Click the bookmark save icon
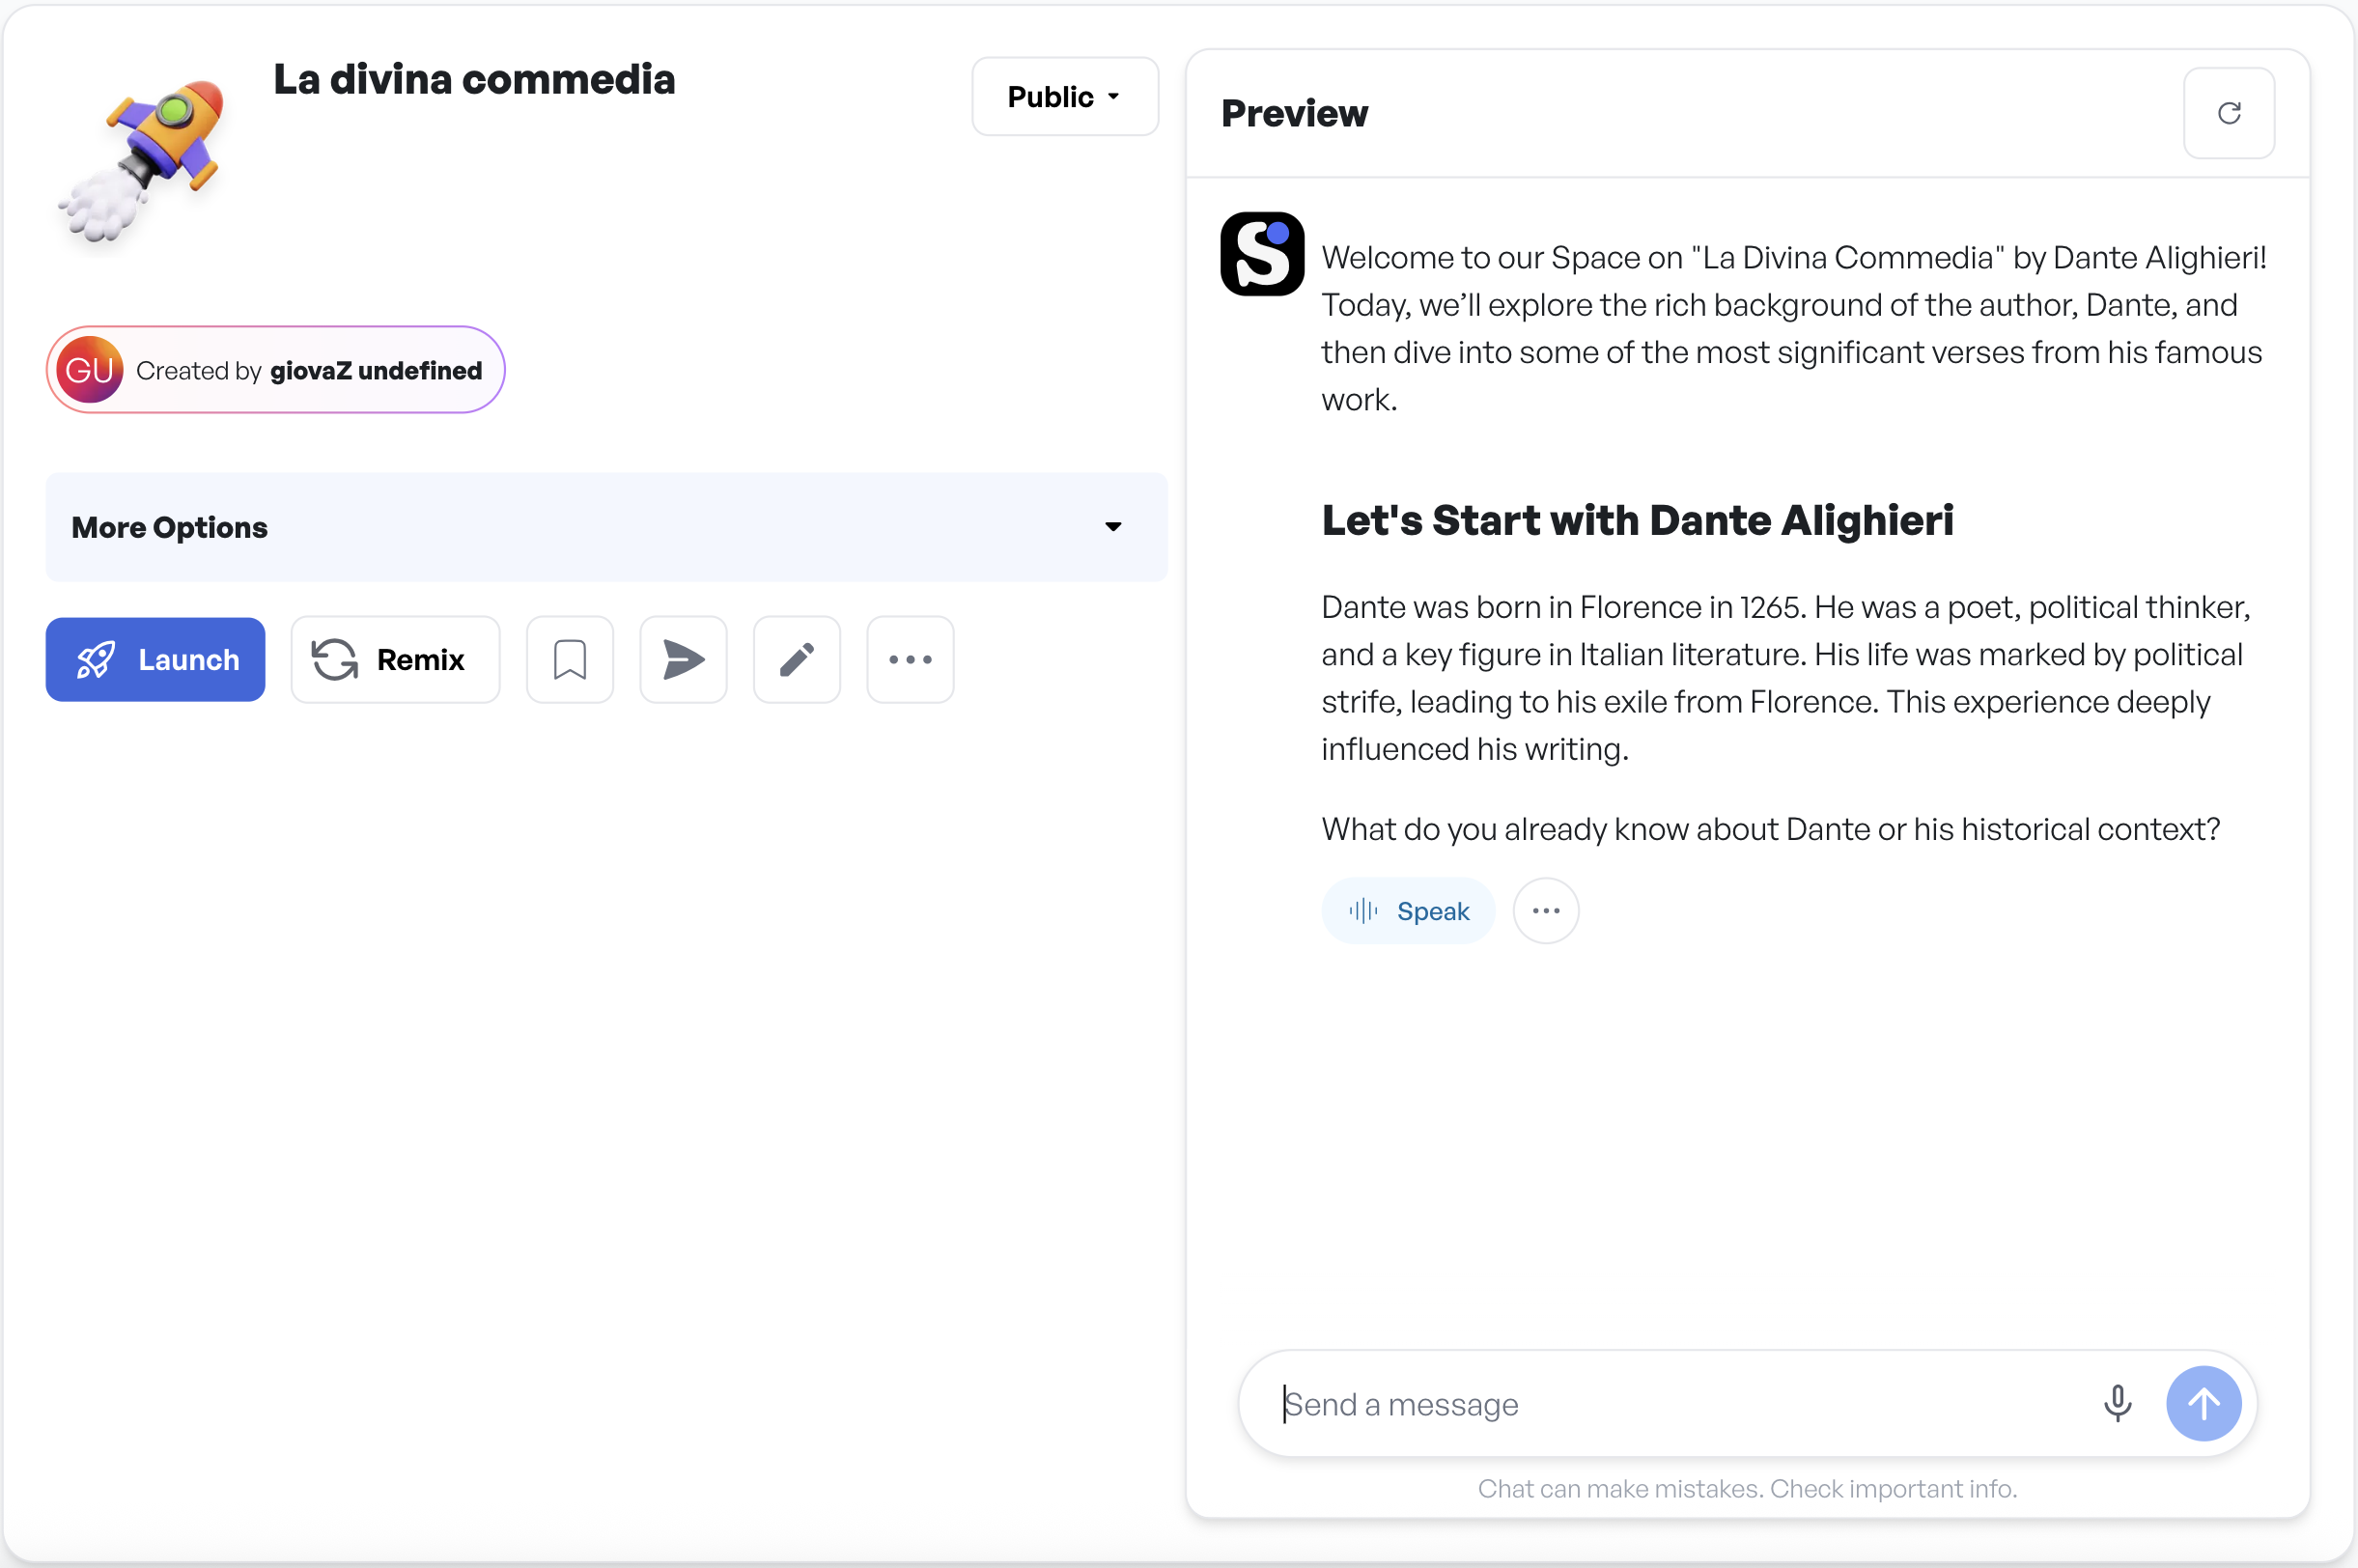This screenshot has height=1568, width=2358. 569,660
